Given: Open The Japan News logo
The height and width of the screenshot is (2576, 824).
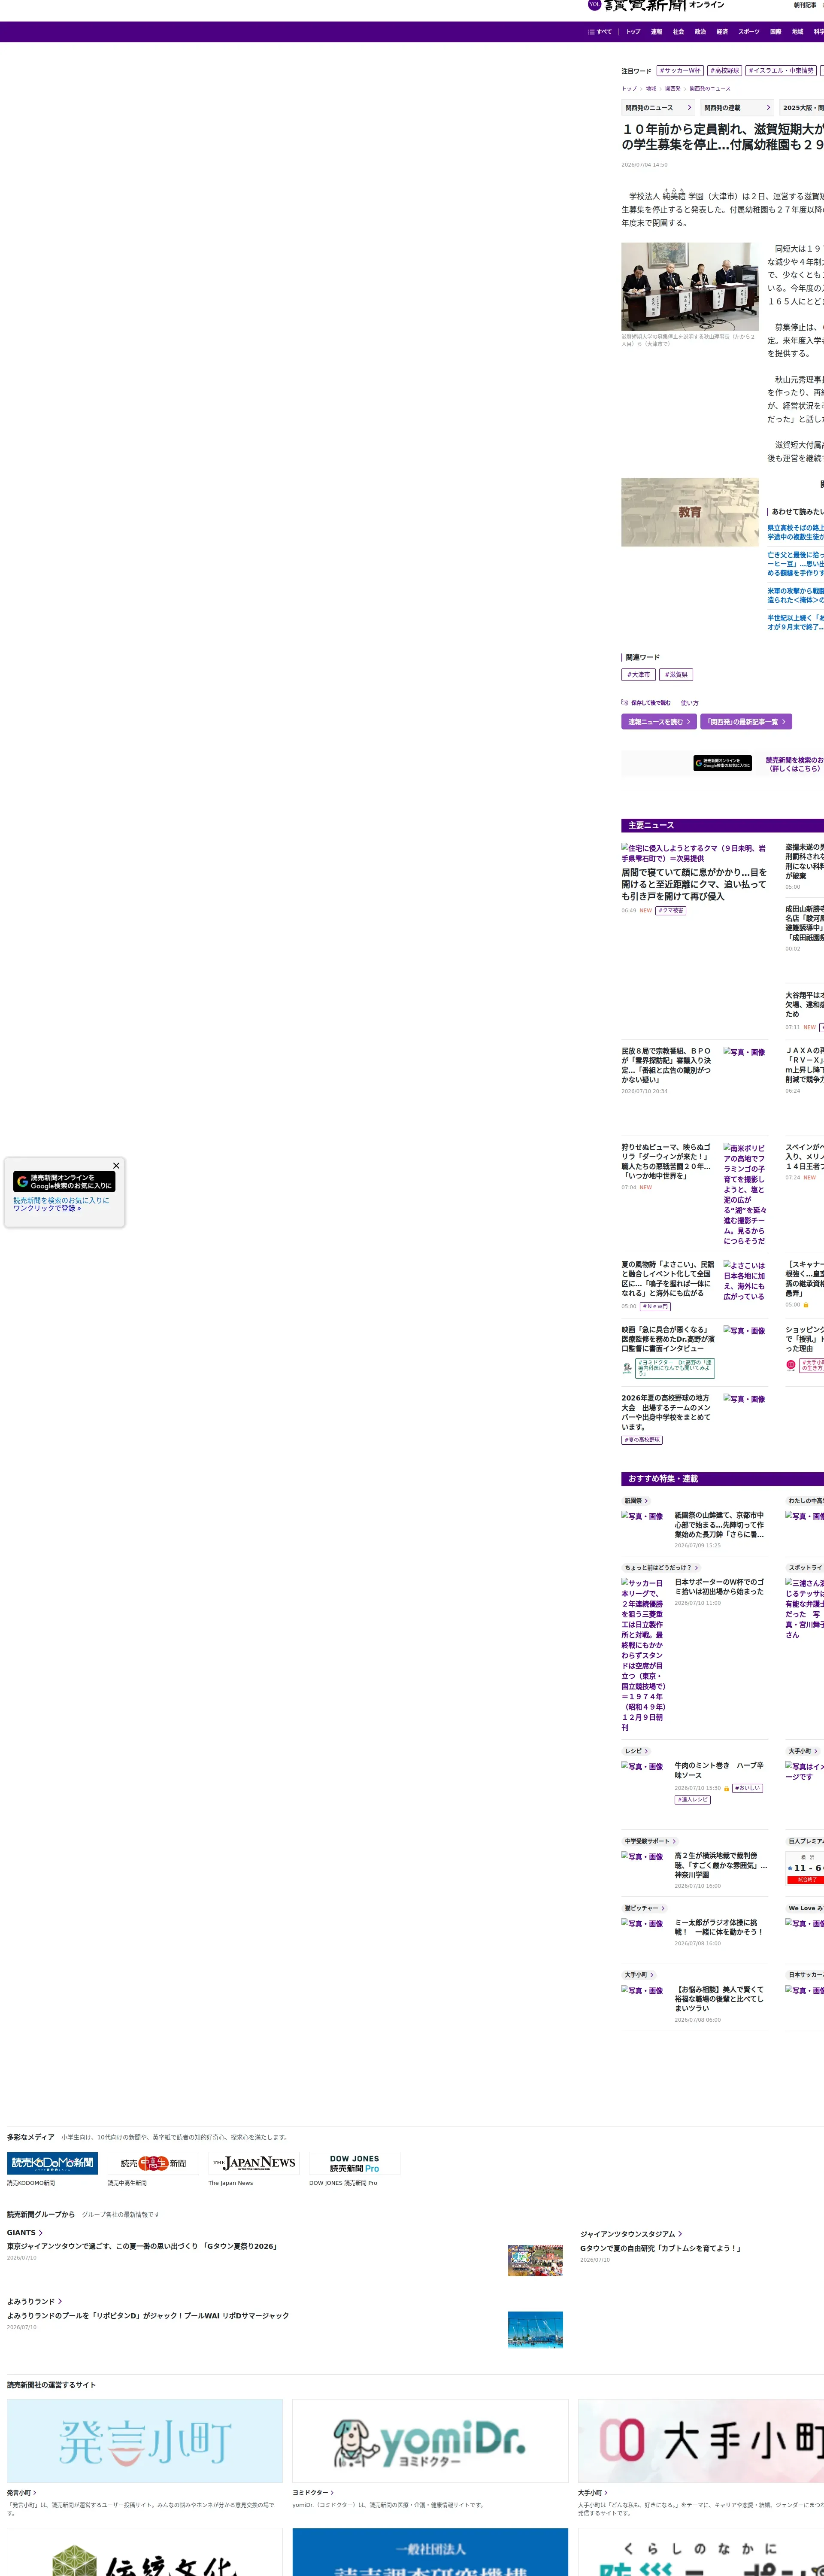Looking at the screenshot, I should 254,2163.
